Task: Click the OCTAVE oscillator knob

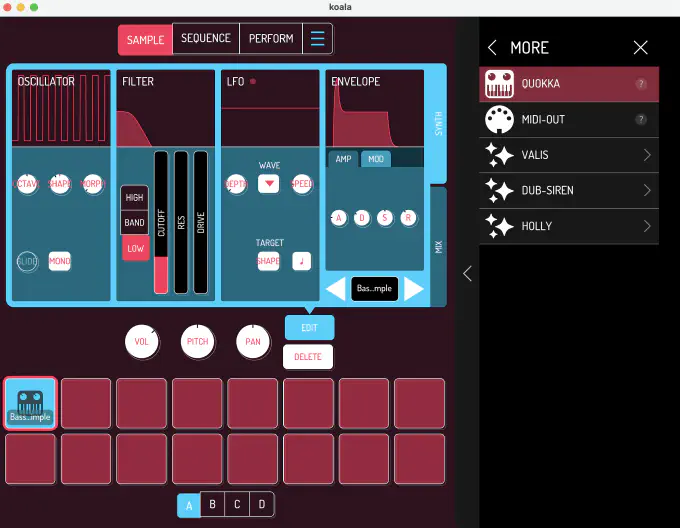Action: (27, 184)
